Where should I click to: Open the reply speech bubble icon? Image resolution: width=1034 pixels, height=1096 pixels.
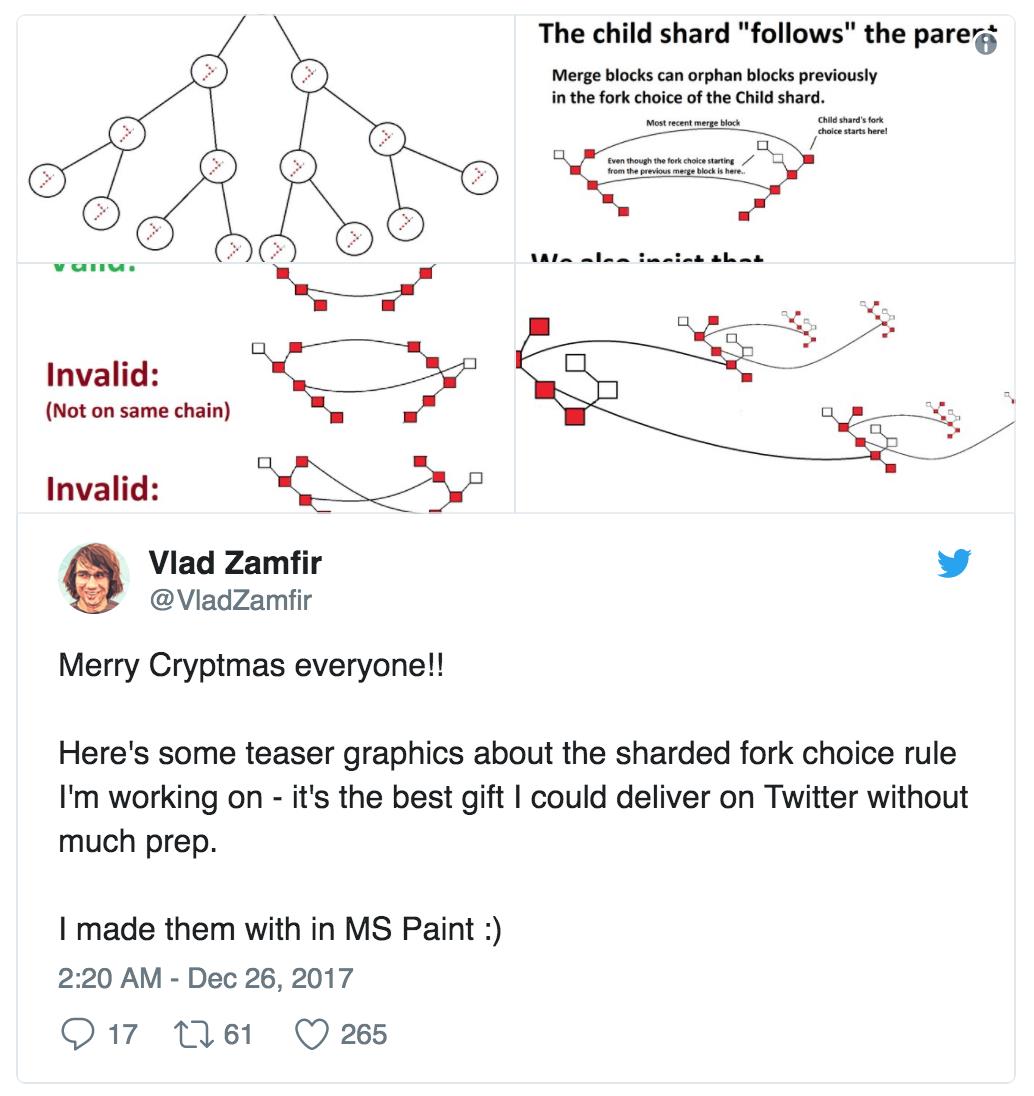point(77,1034)
